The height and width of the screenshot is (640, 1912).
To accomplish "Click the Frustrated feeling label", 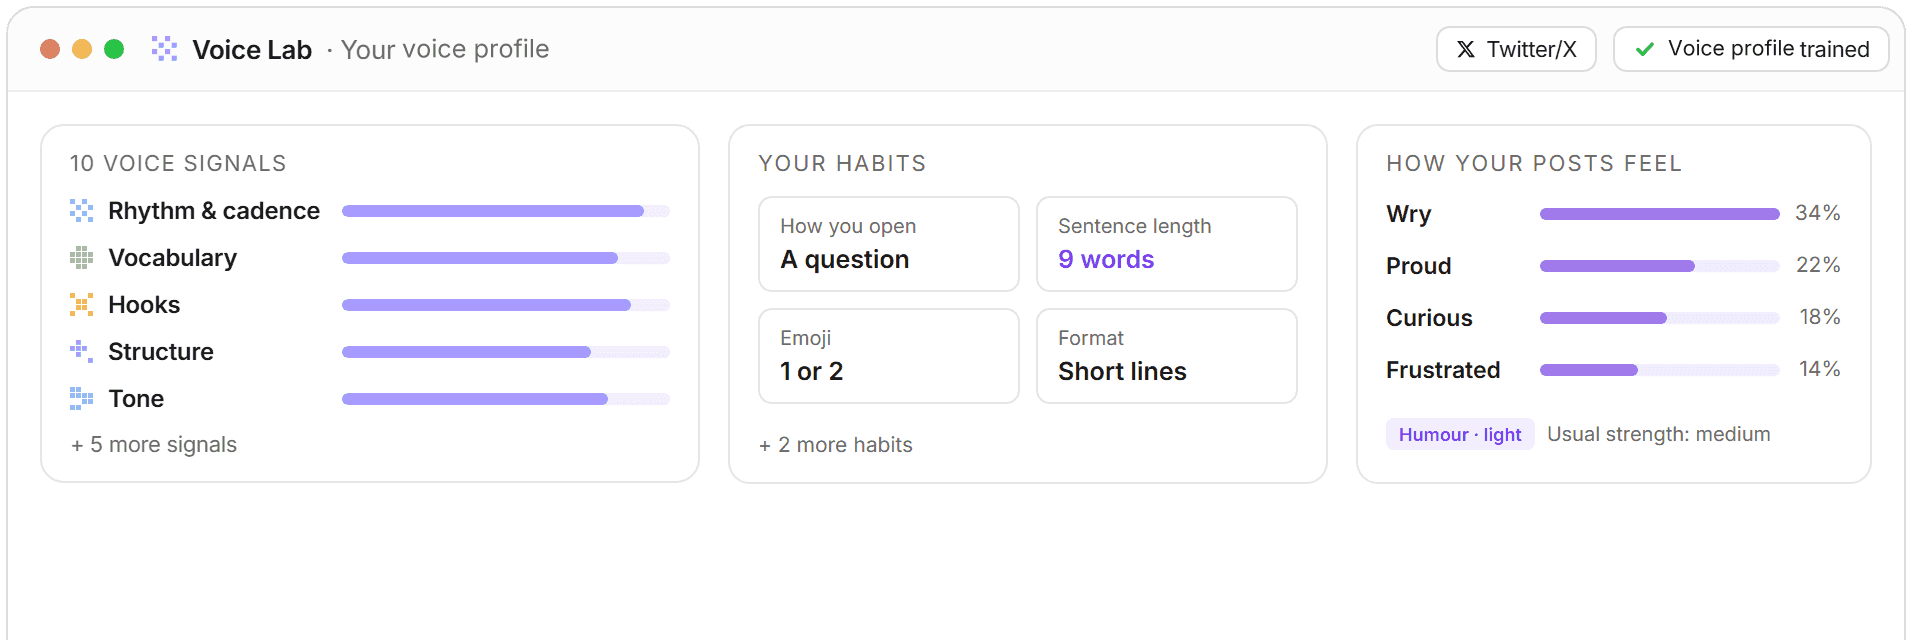I will click(x=1443, y=370).
